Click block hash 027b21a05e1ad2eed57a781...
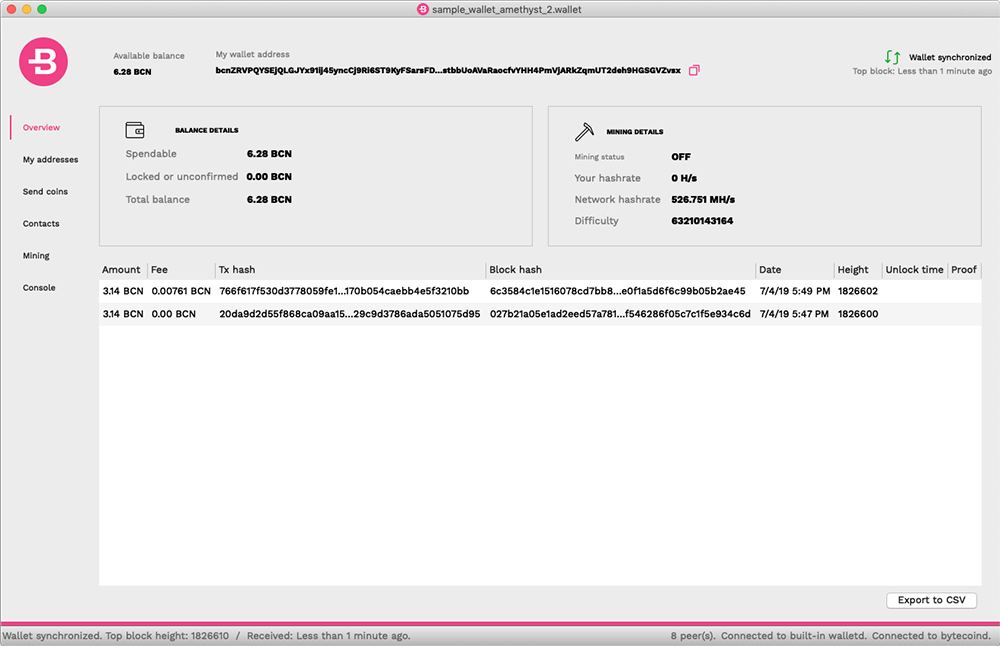This screenshot has width=1000, height=646. tap(620, 314)
